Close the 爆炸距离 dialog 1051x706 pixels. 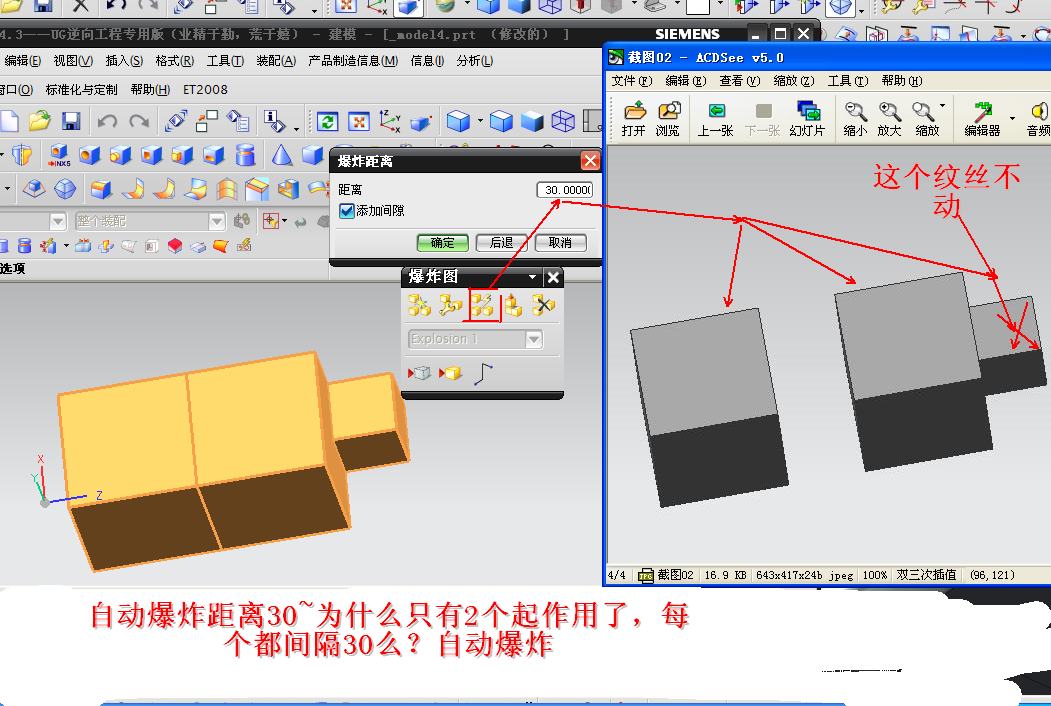point(590,161)
